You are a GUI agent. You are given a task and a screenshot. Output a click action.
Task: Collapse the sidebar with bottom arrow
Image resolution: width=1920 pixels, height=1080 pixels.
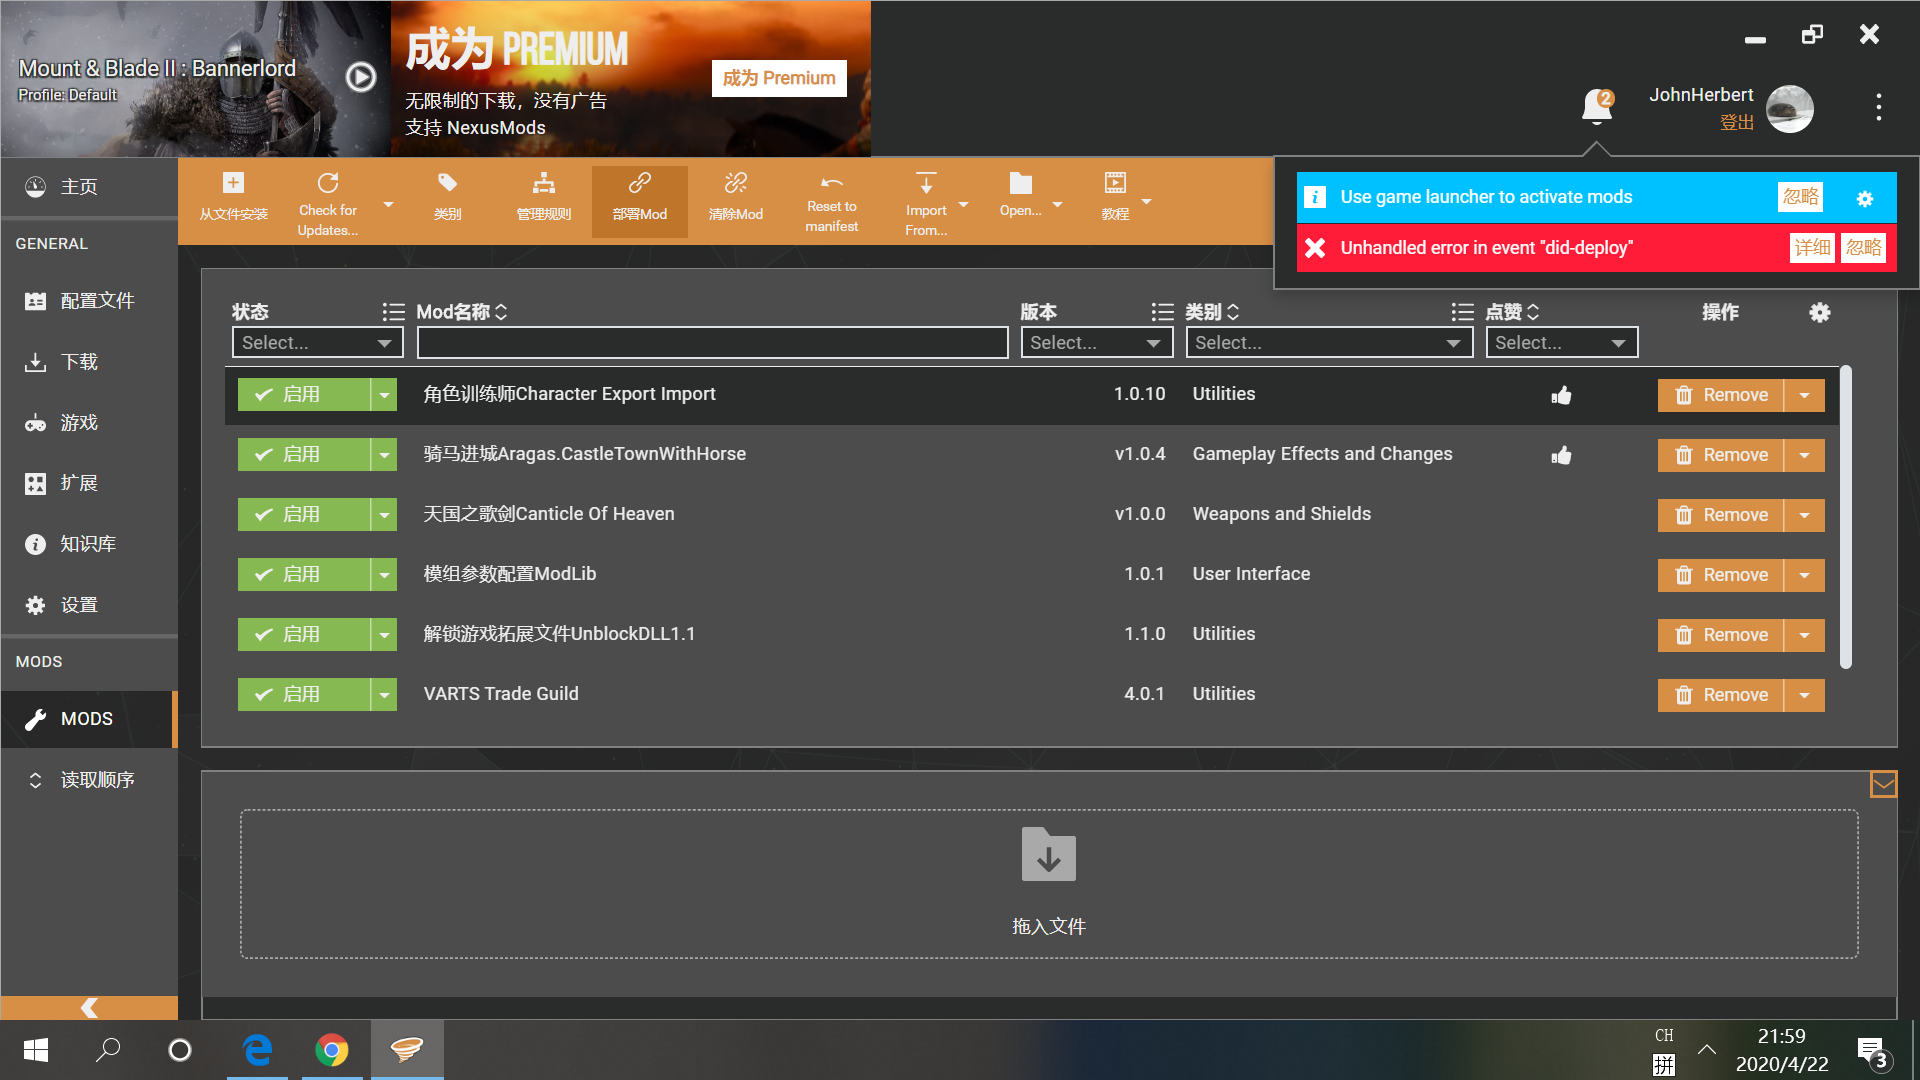(x=89, y=1007)
